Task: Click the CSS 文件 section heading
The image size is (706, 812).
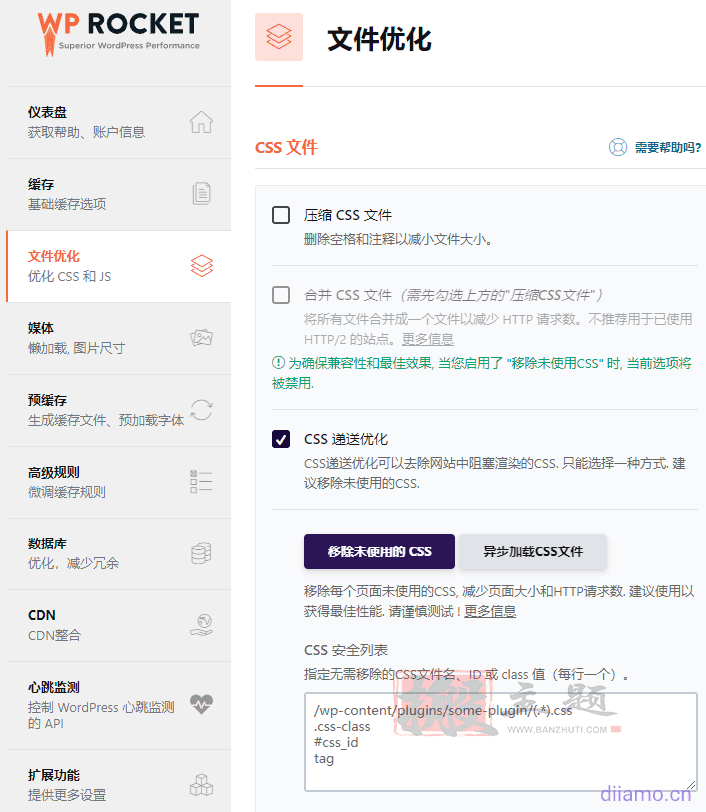Action: click(x=286, y=148)
